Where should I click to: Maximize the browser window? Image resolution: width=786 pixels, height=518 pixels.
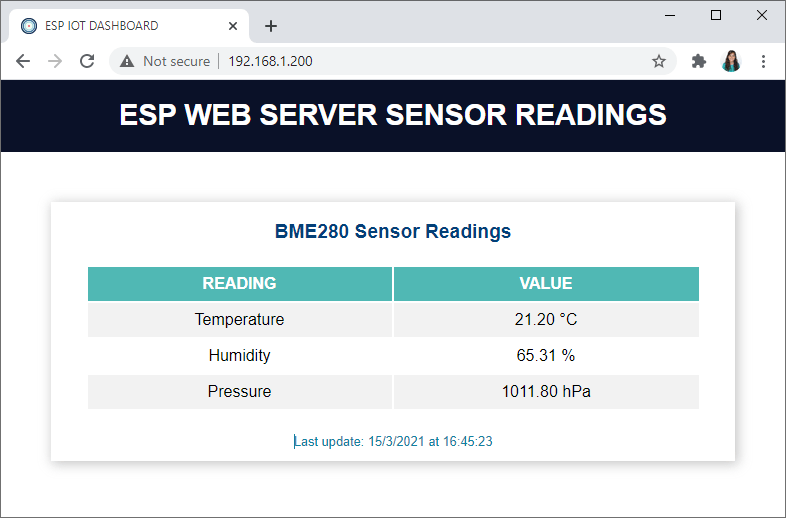pos(716,15)
